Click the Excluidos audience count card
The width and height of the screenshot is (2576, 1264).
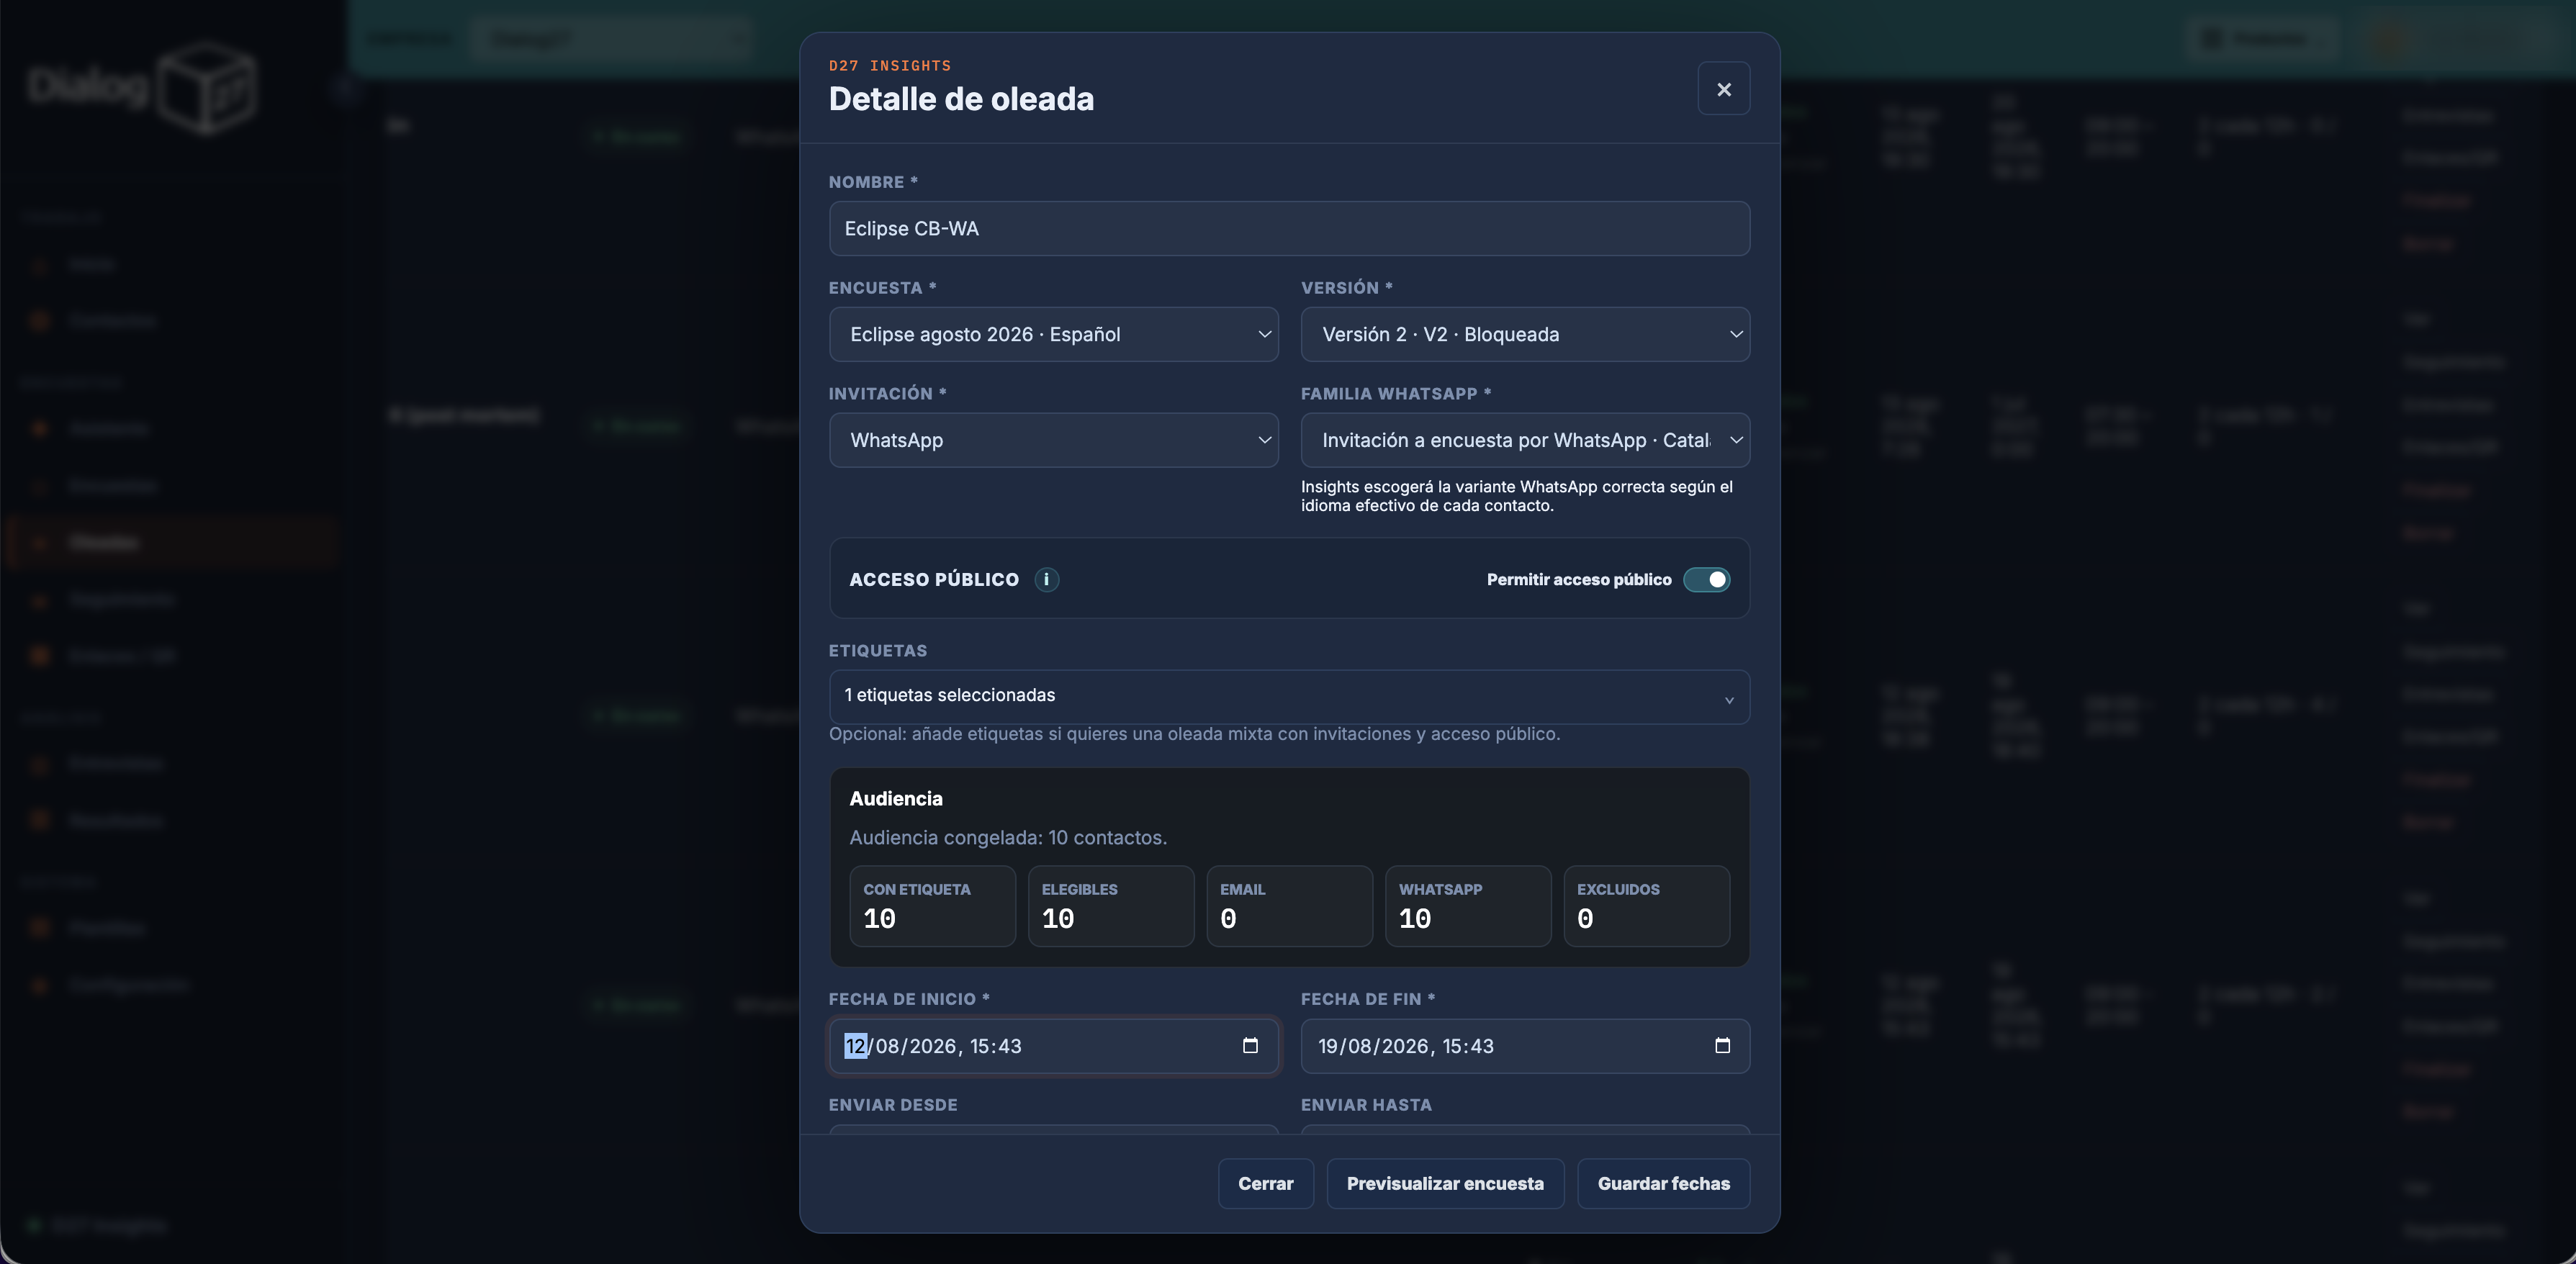pos(1646,906)
